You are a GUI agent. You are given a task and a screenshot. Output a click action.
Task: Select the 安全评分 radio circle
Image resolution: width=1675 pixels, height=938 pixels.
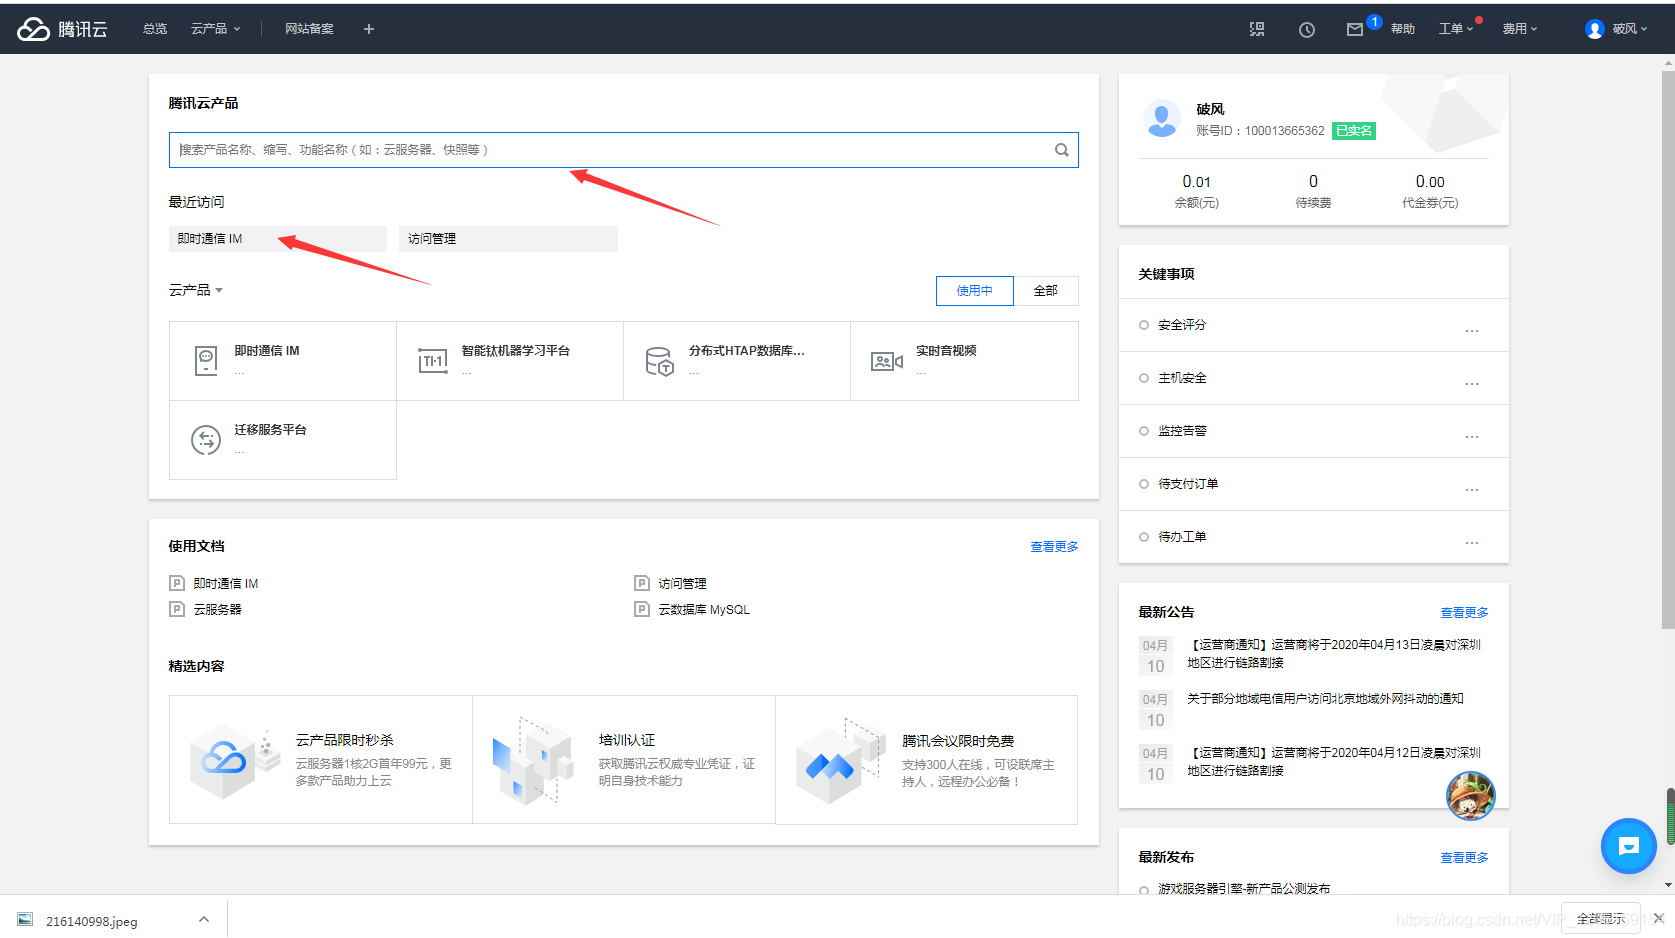[x=1144, y=325]
